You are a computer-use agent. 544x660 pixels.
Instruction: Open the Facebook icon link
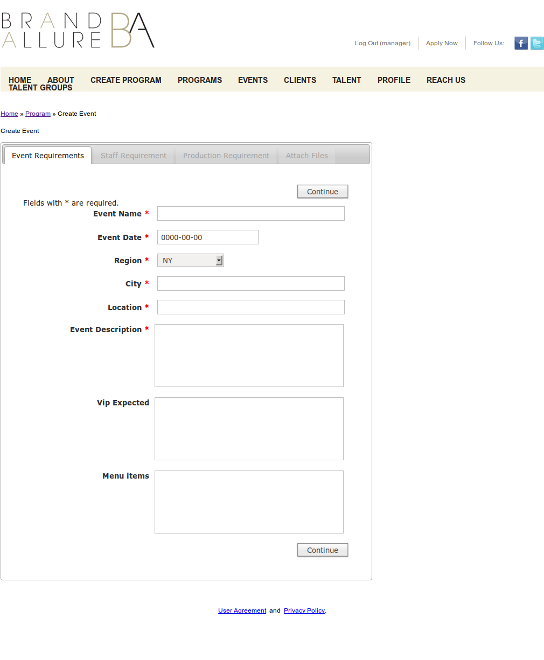[521, 43]
